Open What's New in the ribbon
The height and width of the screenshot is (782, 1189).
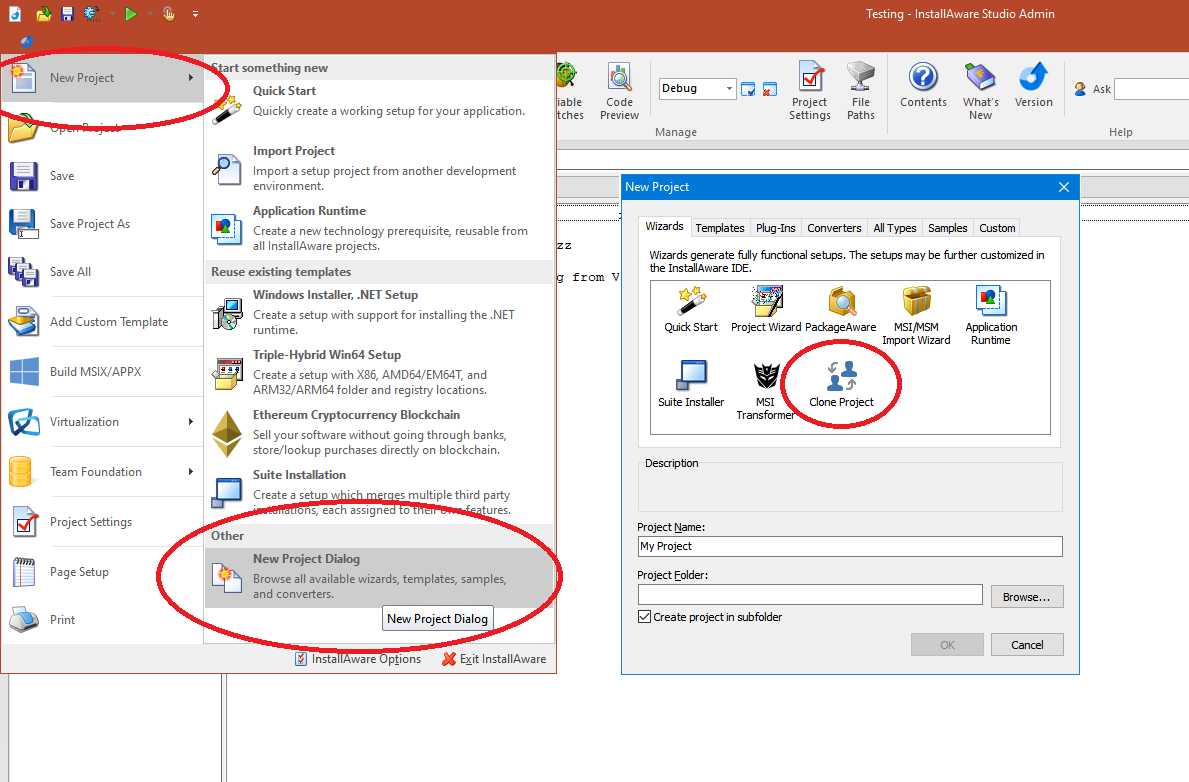(980, 92)
